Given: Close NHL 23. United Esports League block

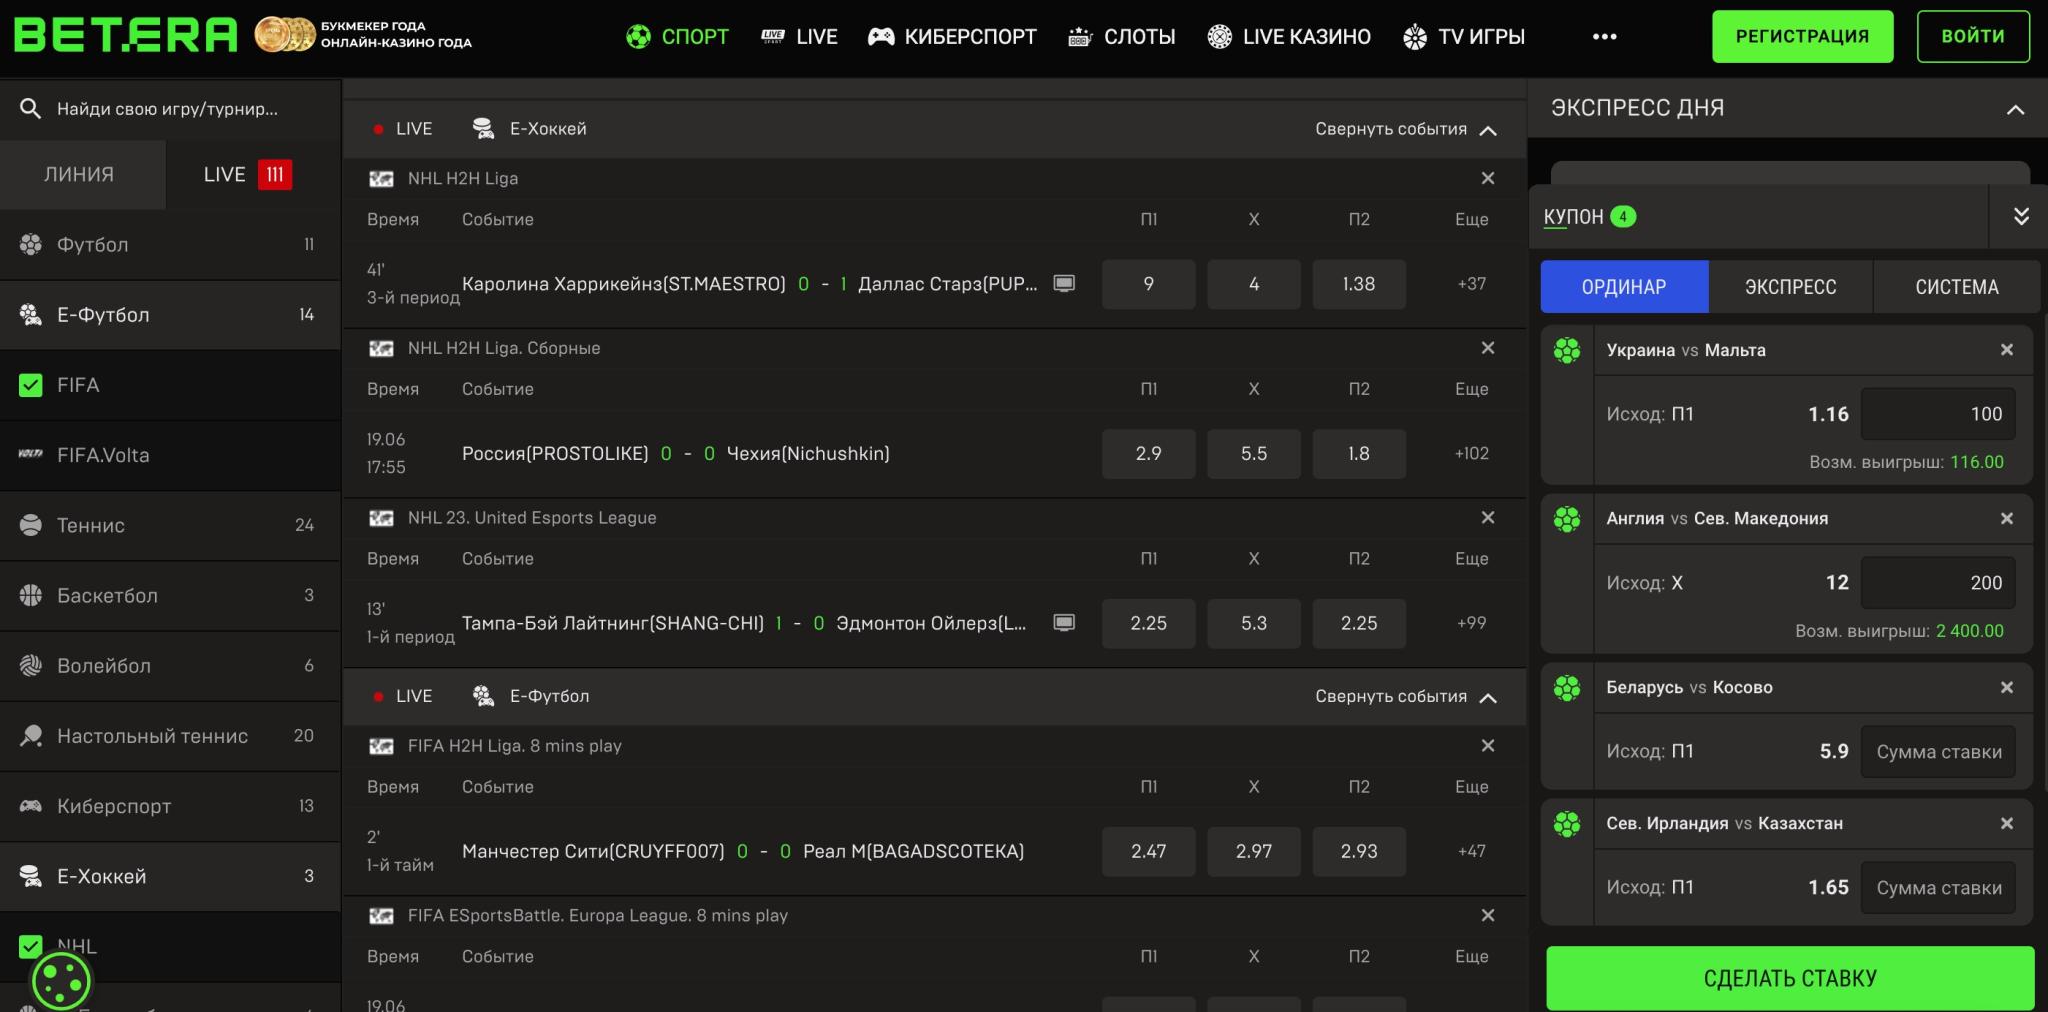Looking at the screenshot, I should point(1488,517).
